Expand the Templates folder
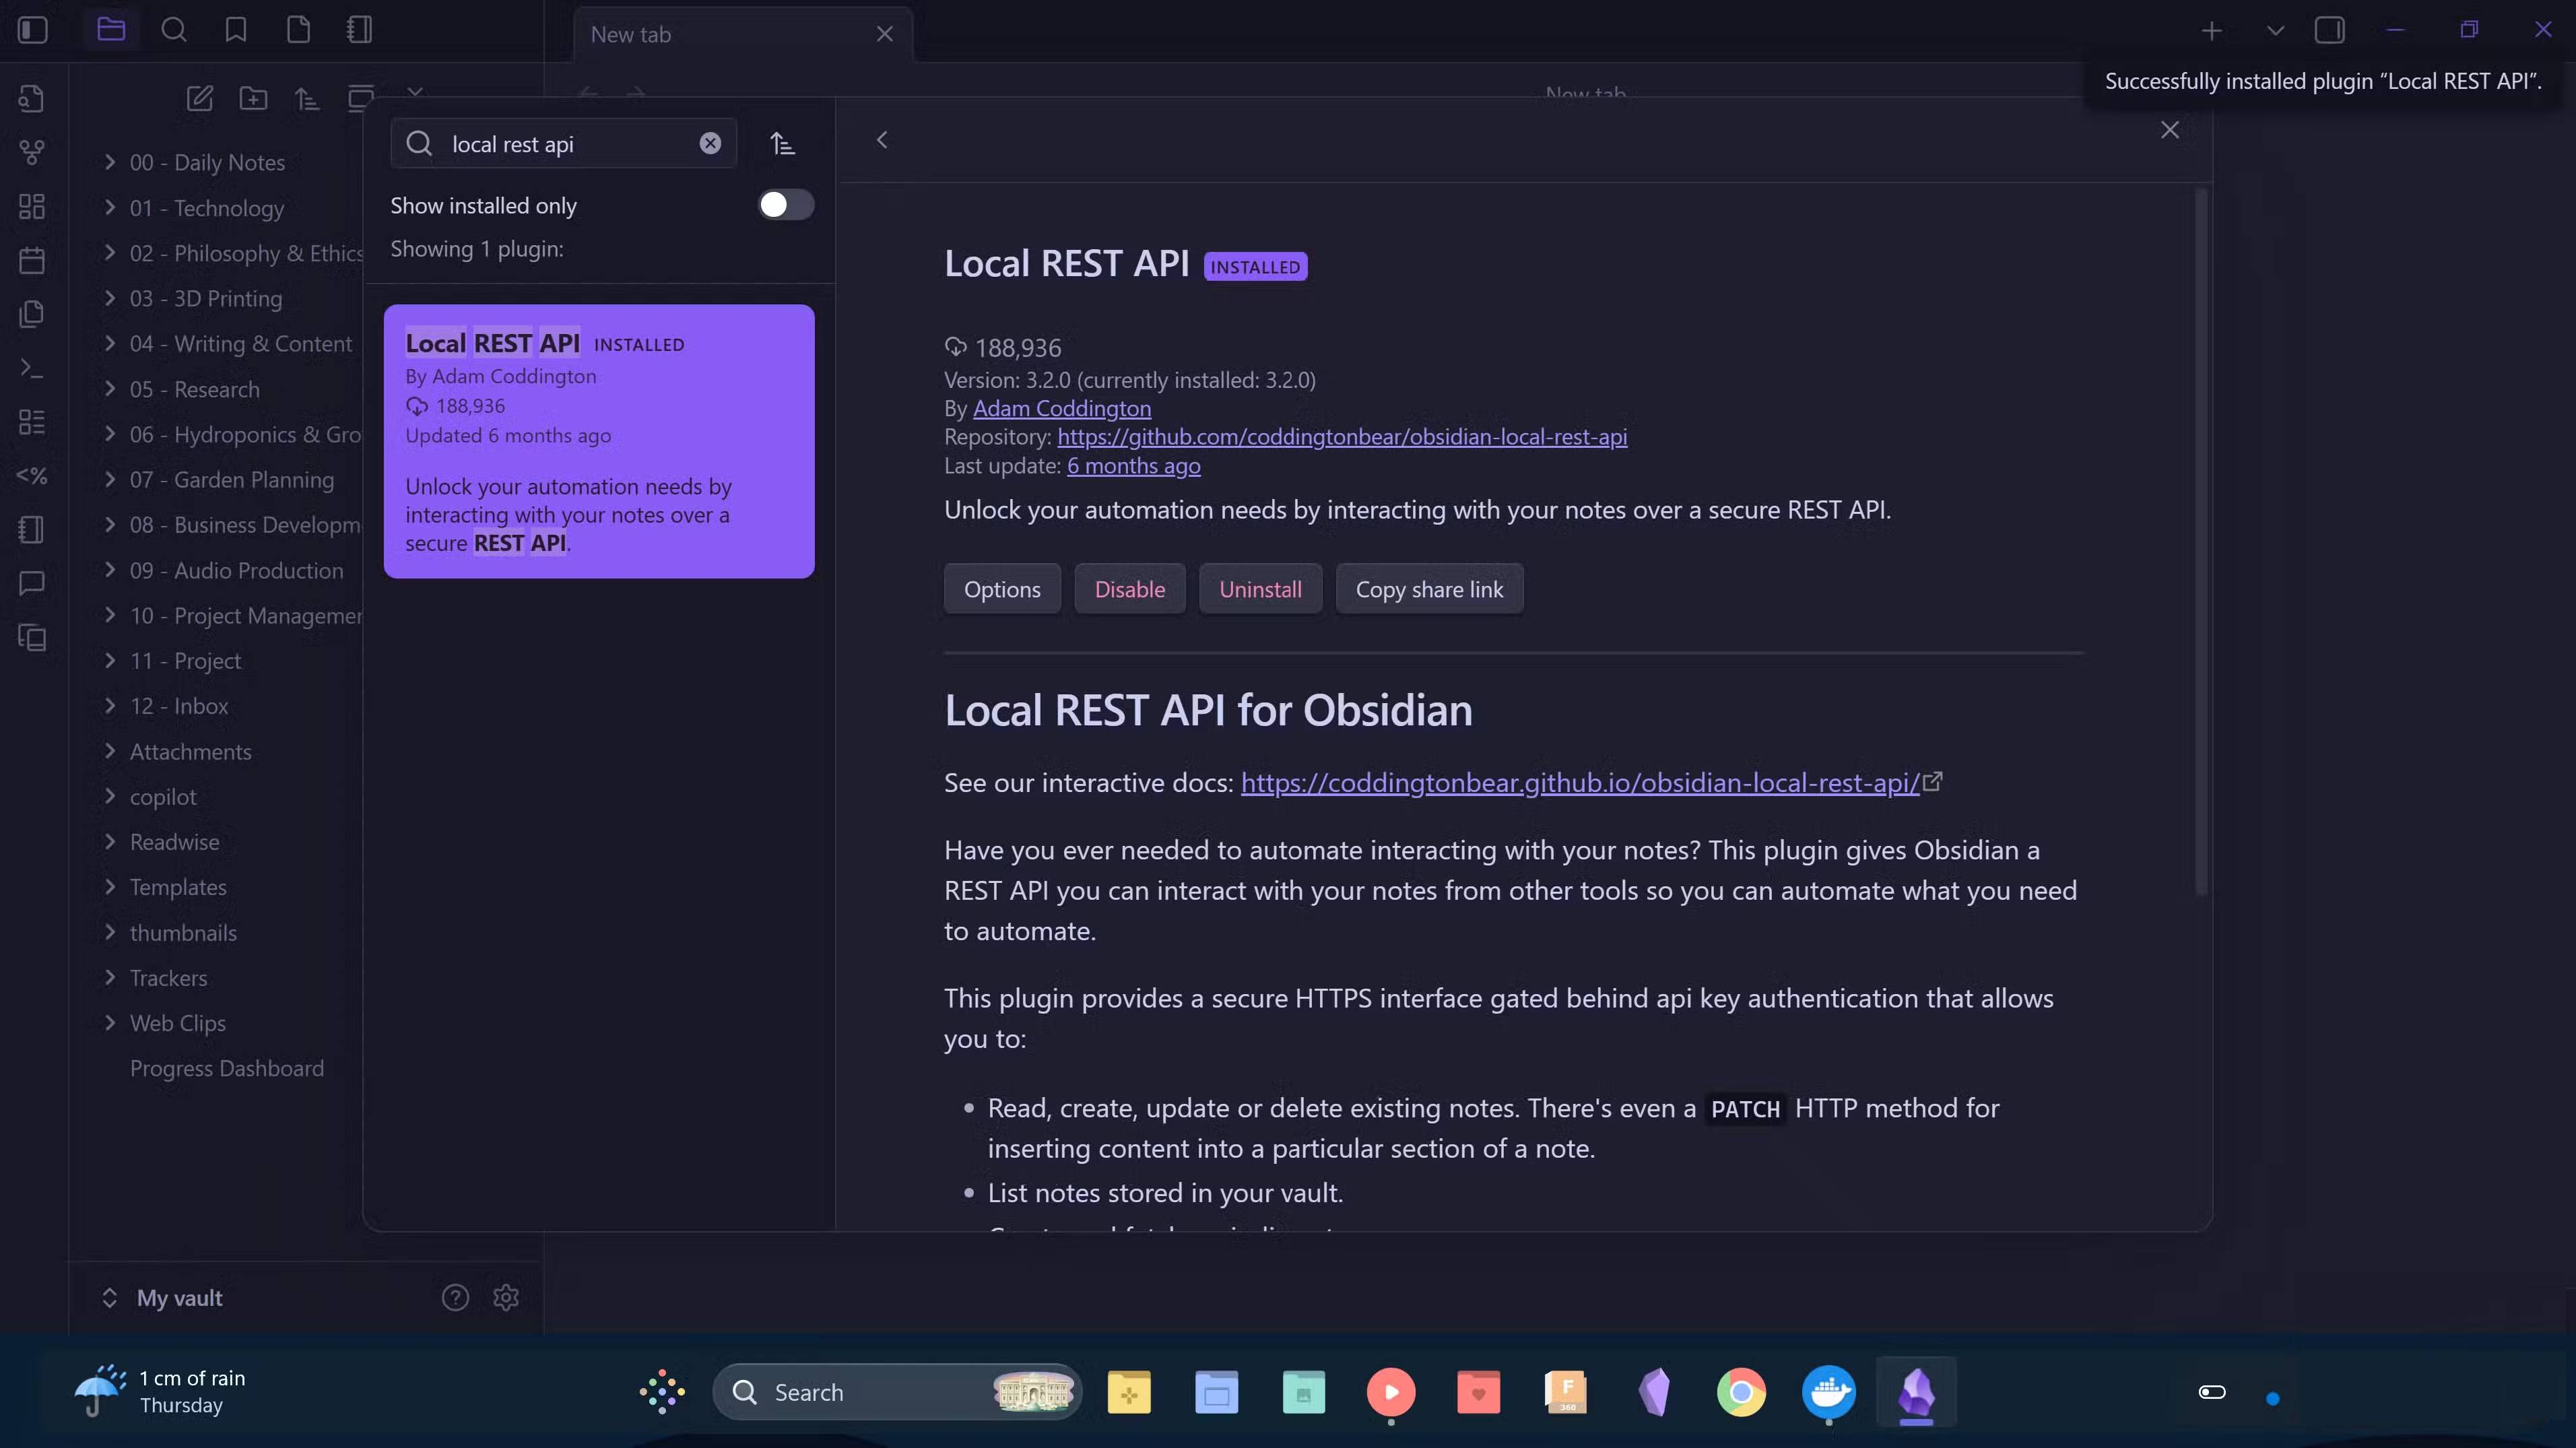Screen dimensions: 2576x1448 click(x=110, y=887)
